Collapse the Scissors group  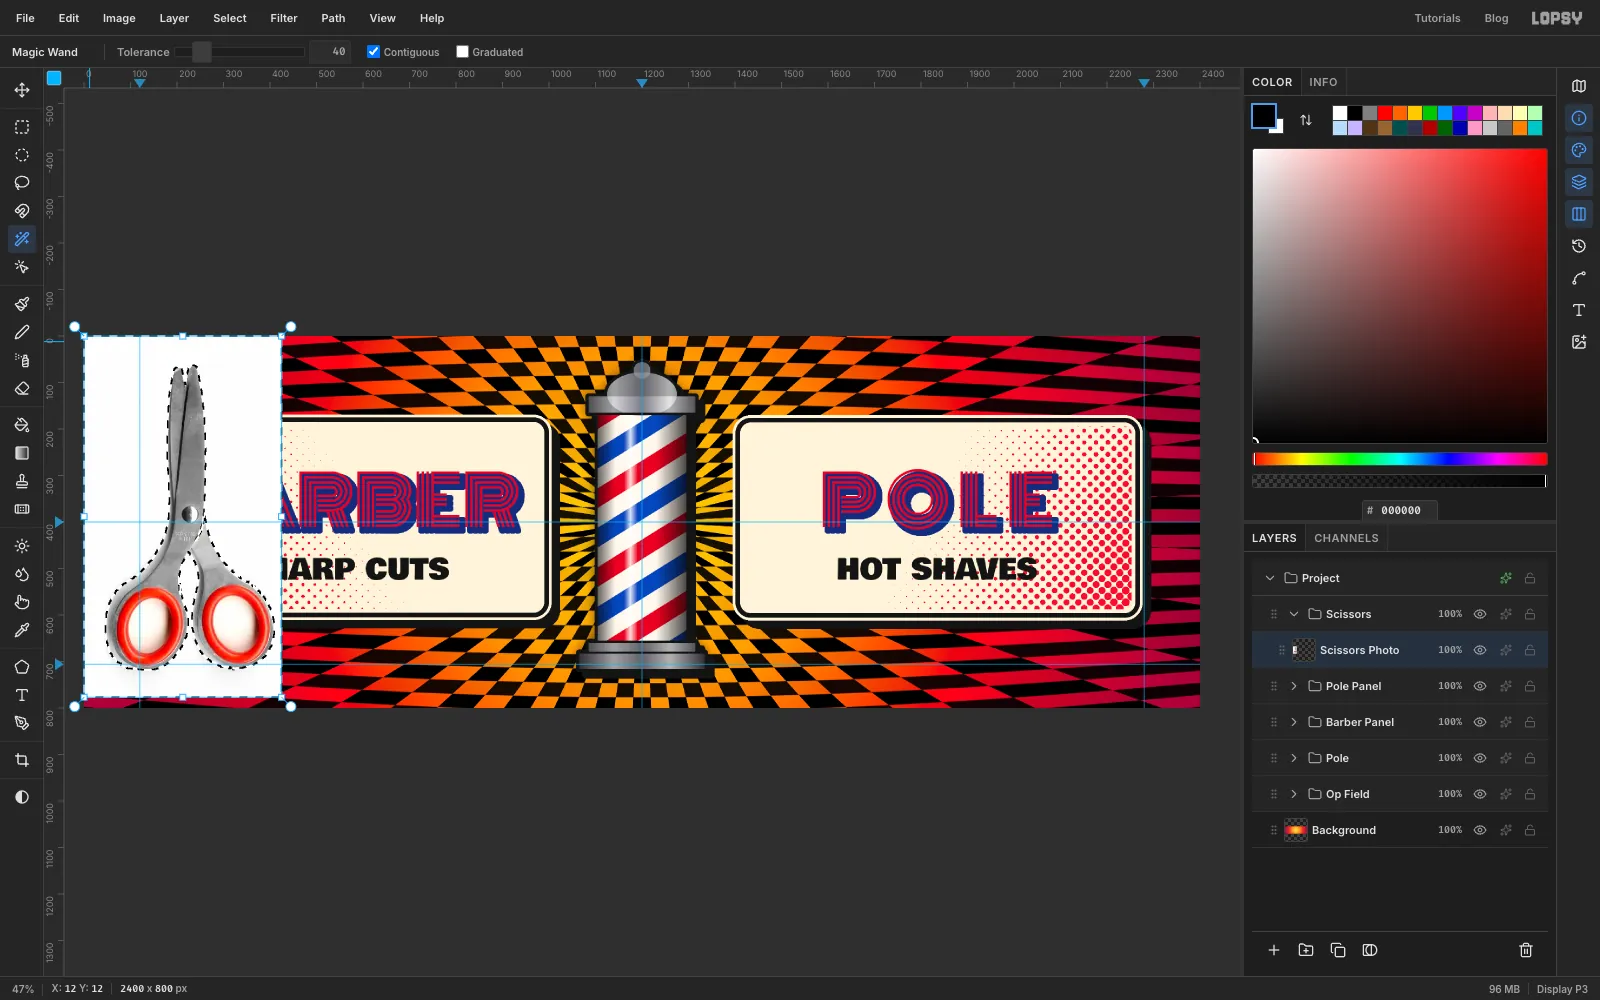[1294, 614]
